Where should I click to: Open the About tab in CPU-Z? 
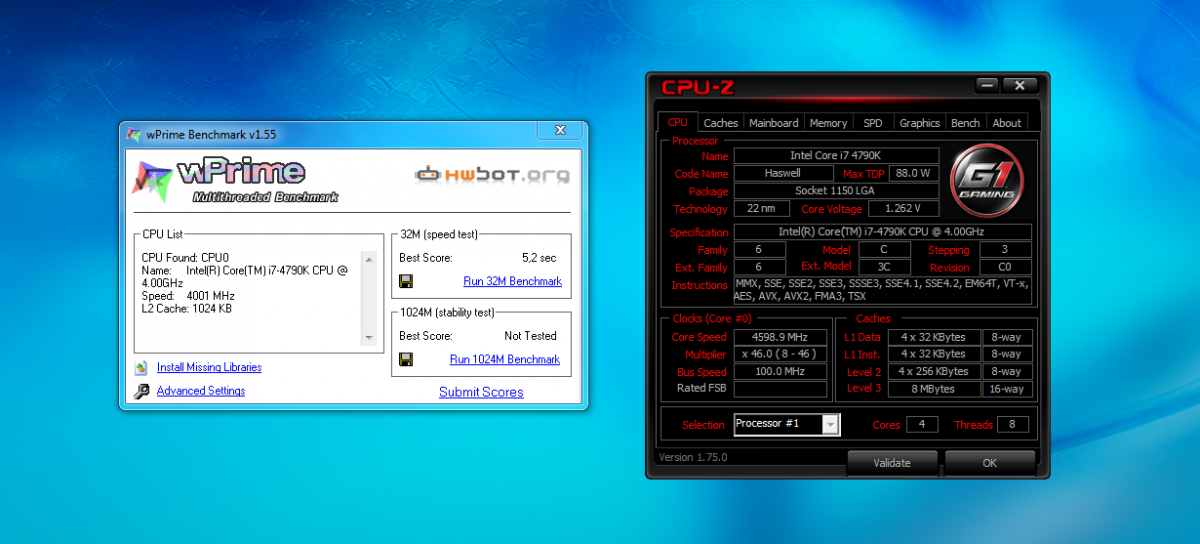tap(1007, 123)
